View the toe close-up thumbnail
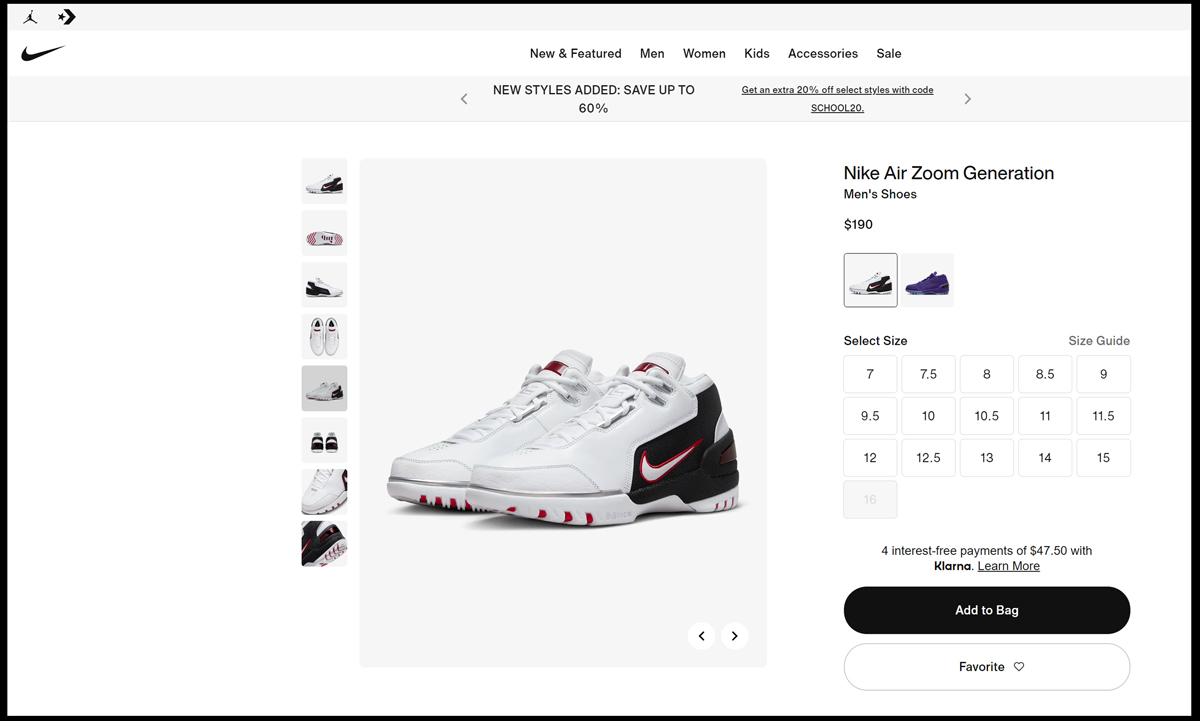1200x721 pixels. click(325, 492)
